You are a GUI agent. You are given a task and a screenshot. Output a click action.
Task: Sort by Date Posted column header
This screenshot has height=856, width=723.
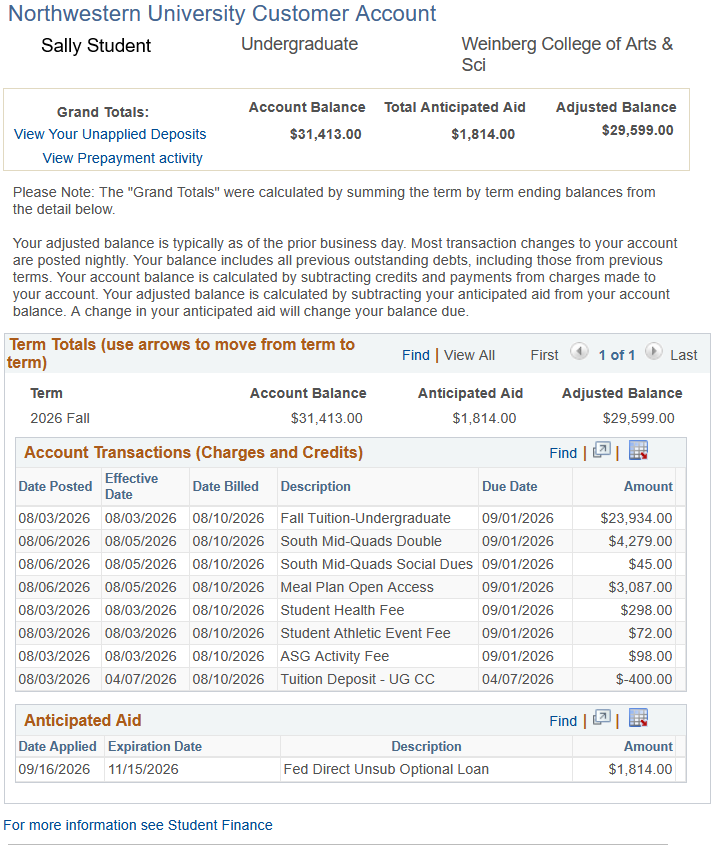pyautogui.click(x=55, y=486)
